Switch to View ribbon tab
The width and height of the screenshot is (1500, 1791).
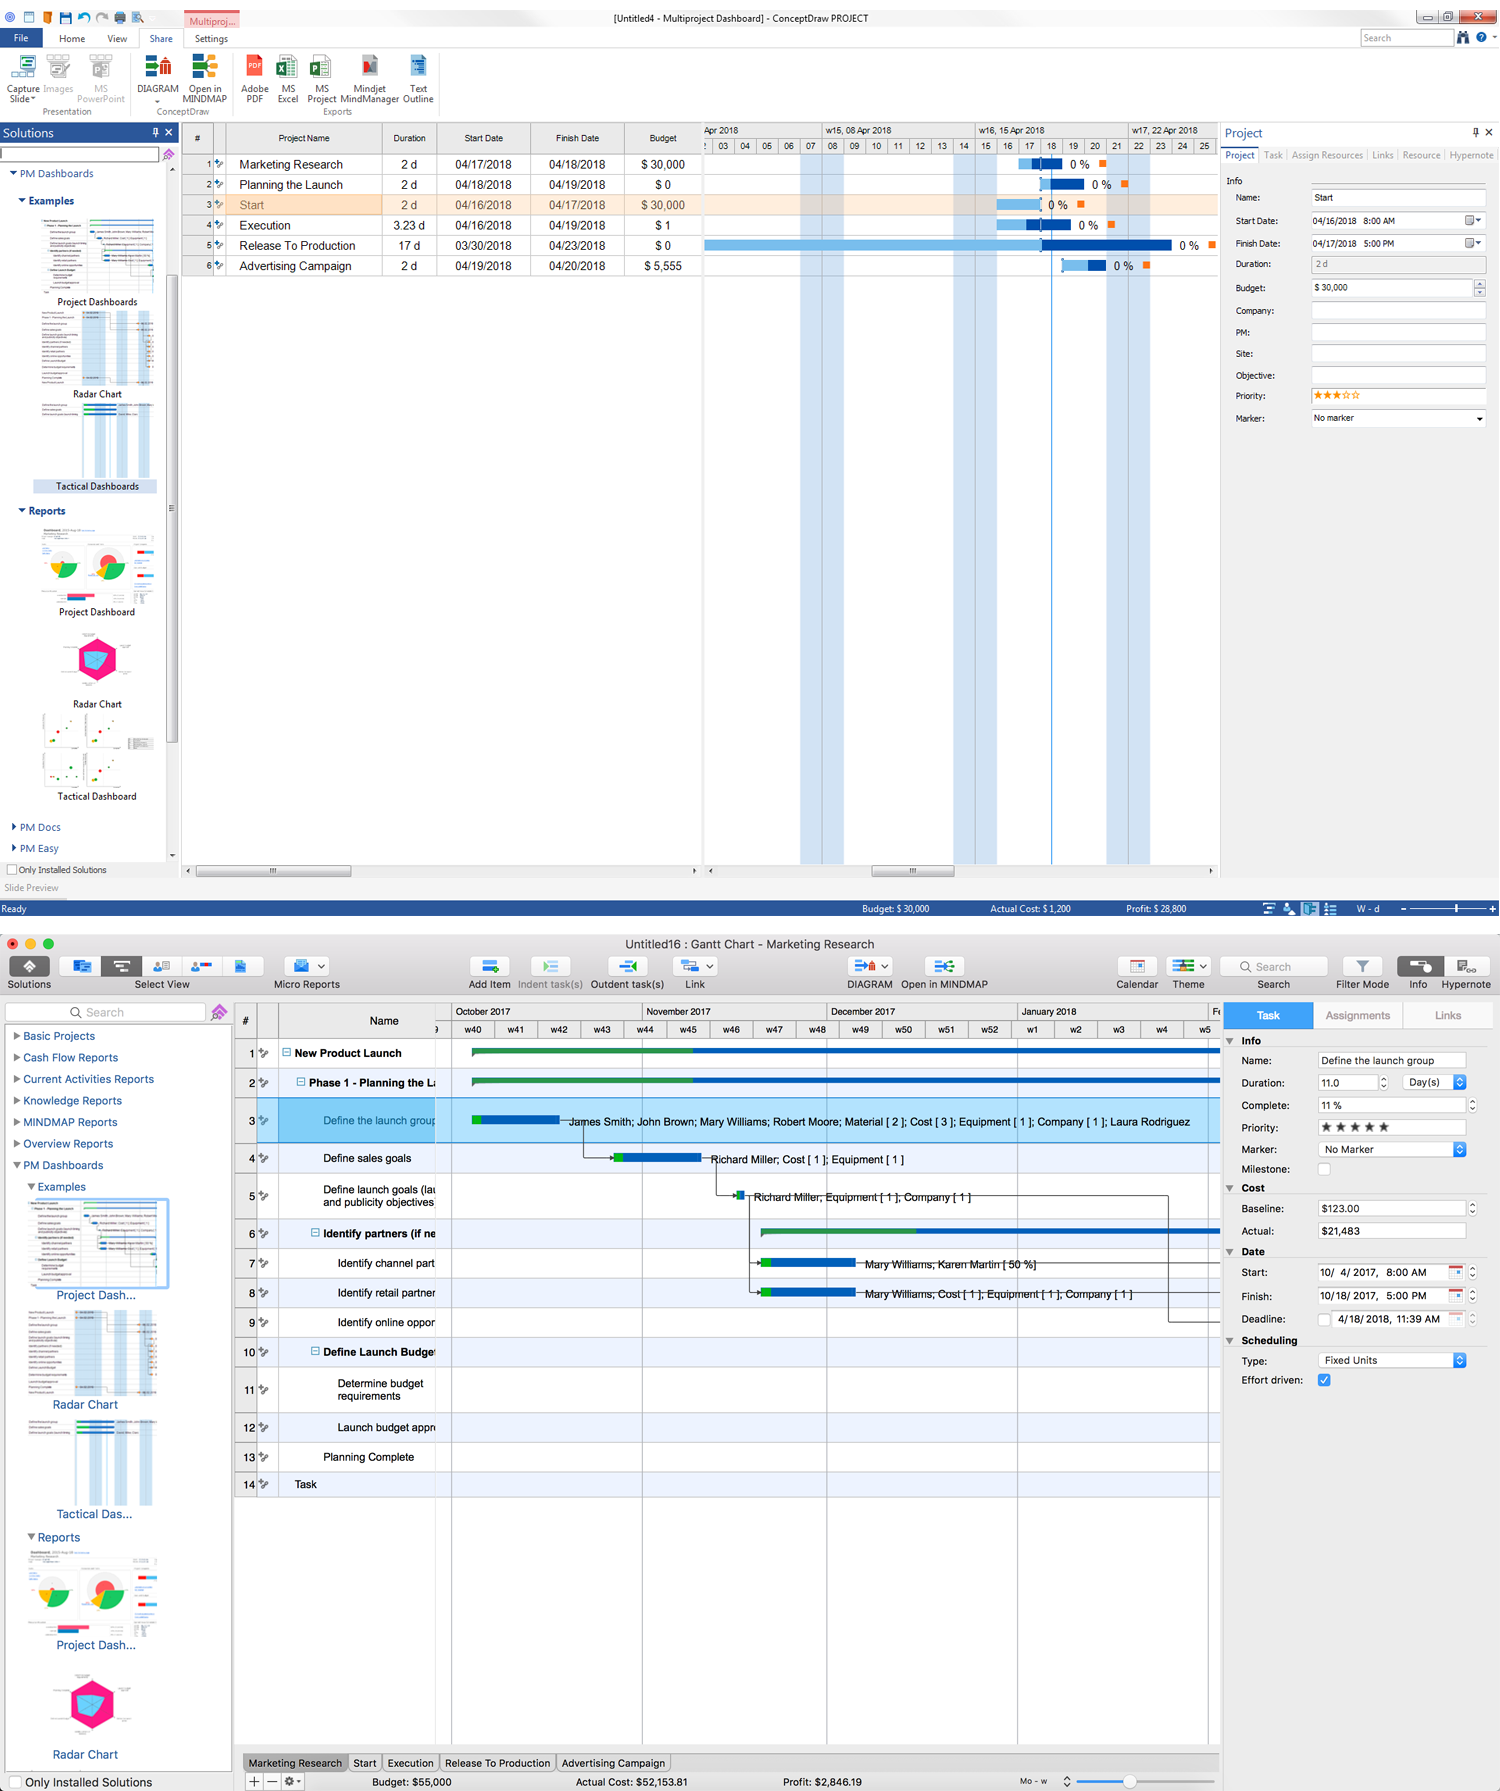click(x=117, y=39)
